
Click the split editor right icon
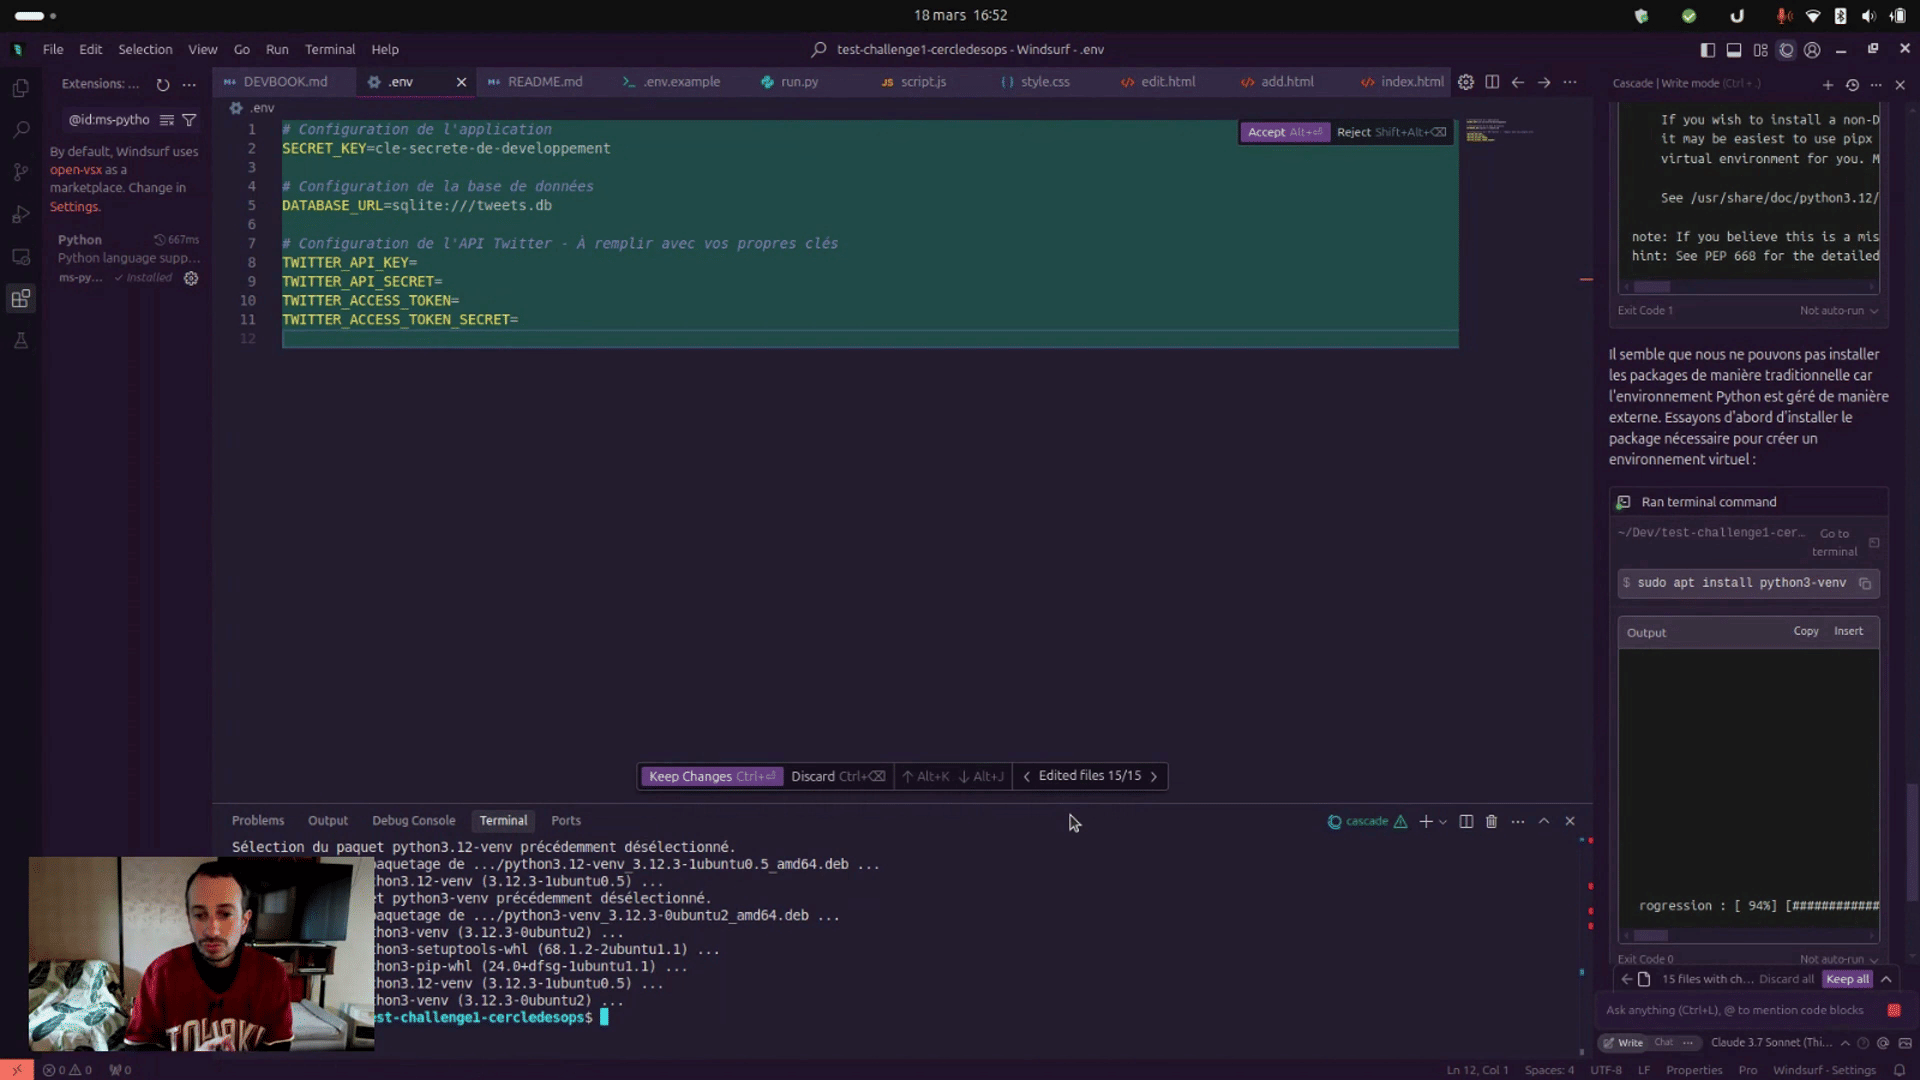1492,82
